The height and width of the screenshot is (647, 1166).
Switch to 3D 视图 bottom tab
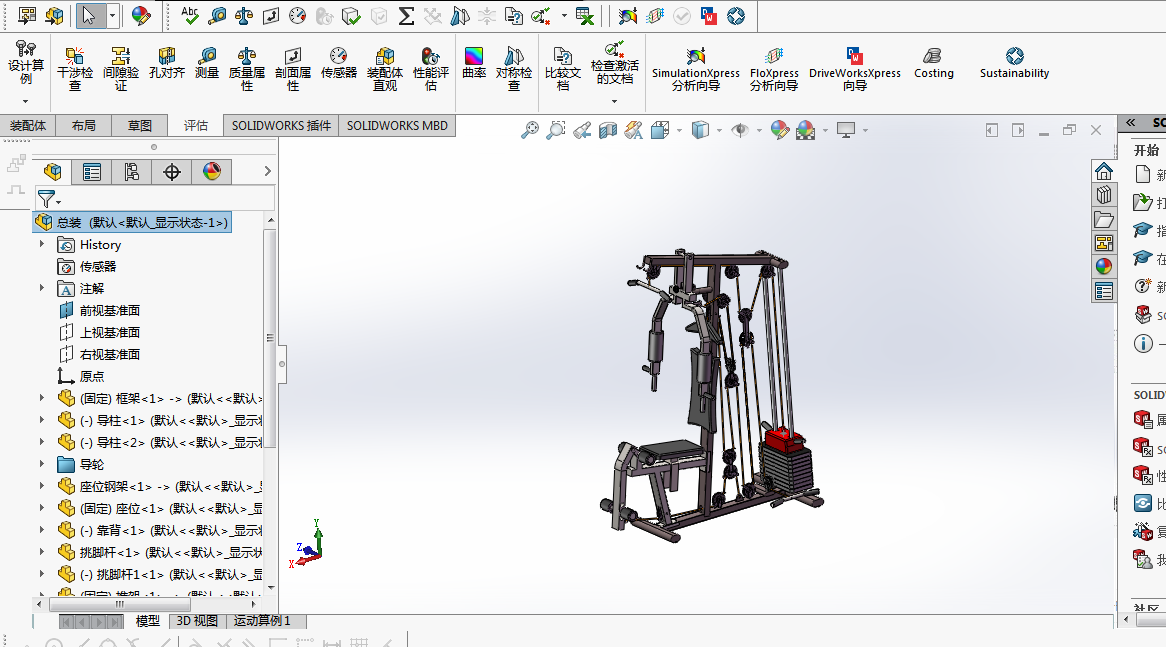click(197, 621)
